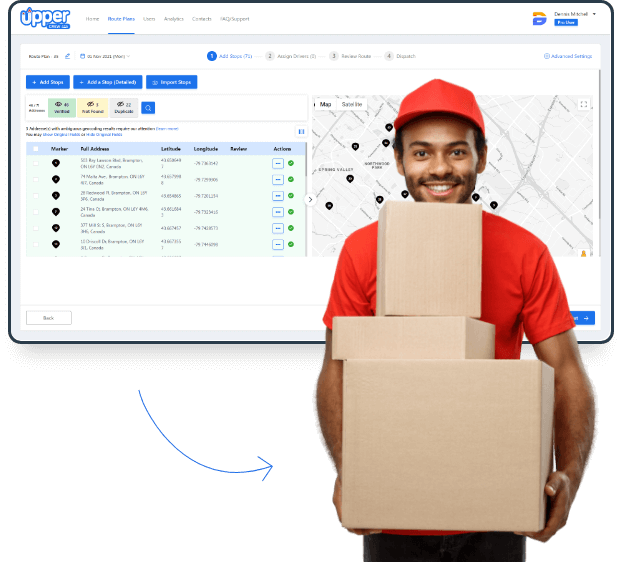This screenshot has width=622, height=562.
Task: Click the table vertical scrollbar
Action: 306,159
